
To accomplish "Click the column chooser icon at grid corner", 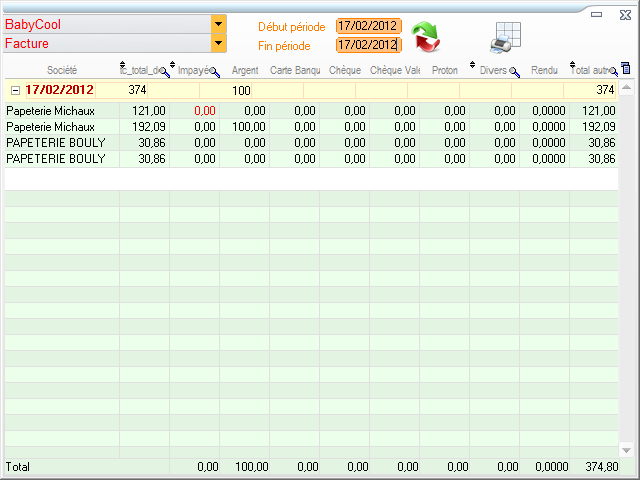I will 626,69.
